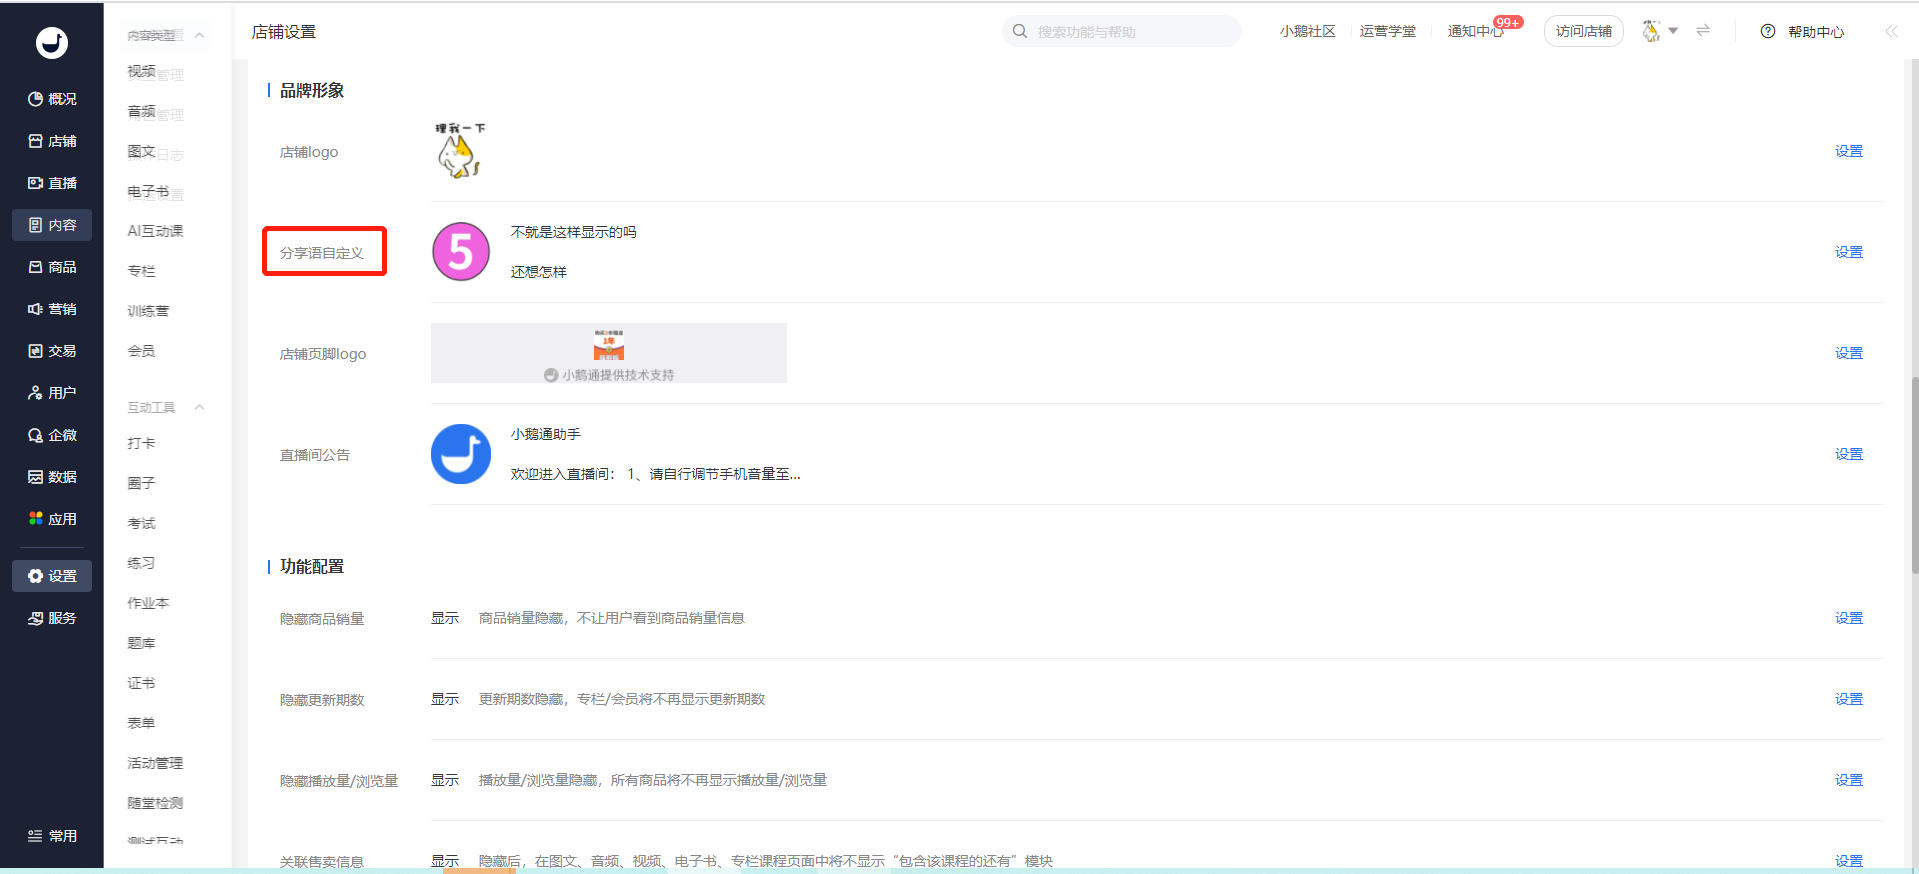Select 专栏 in the secondary menu
Screen dimensions: 1919x874
pos(141,271)
